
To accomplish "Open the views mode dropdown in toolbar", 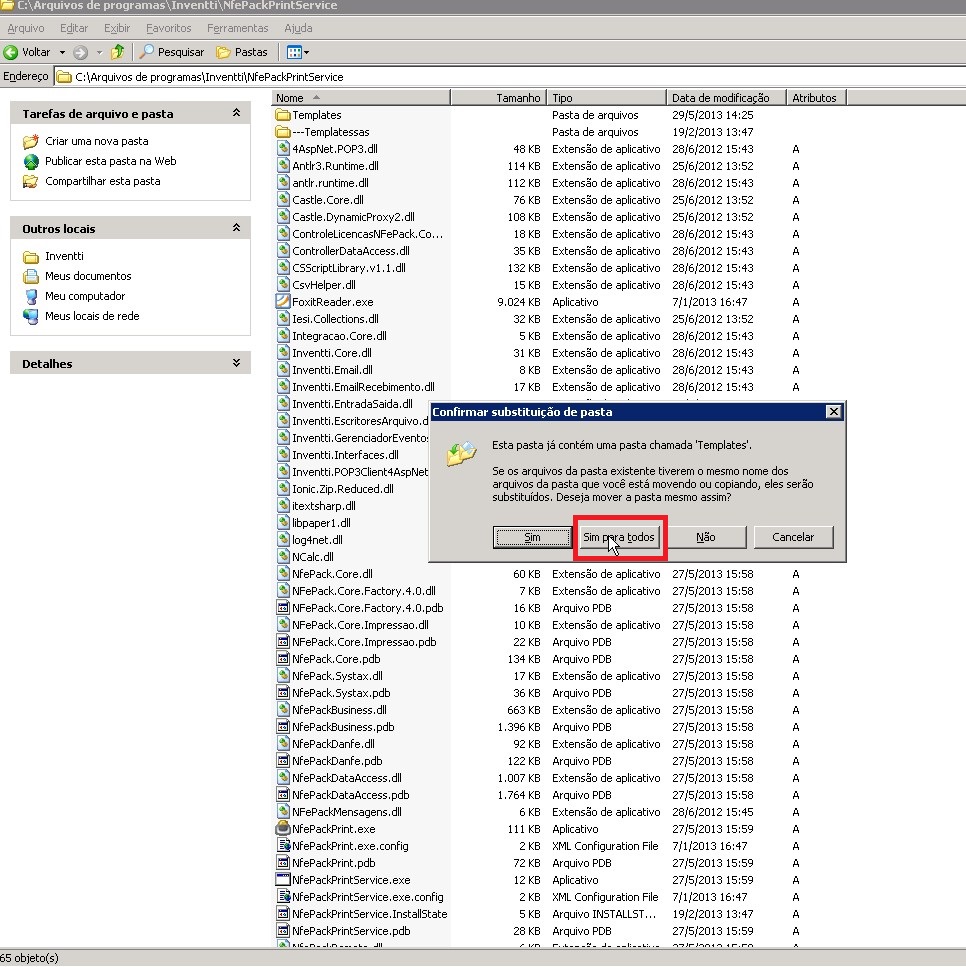I will [298, 52].
